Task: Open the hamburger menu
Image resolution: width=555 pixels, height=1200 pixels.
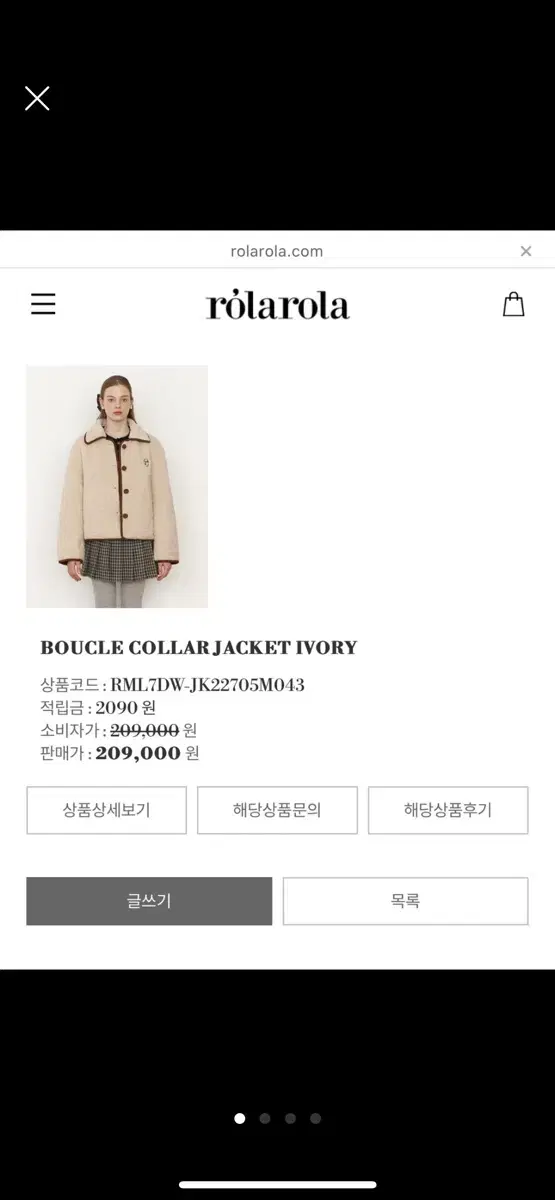Action: click(x=43, y=304)
